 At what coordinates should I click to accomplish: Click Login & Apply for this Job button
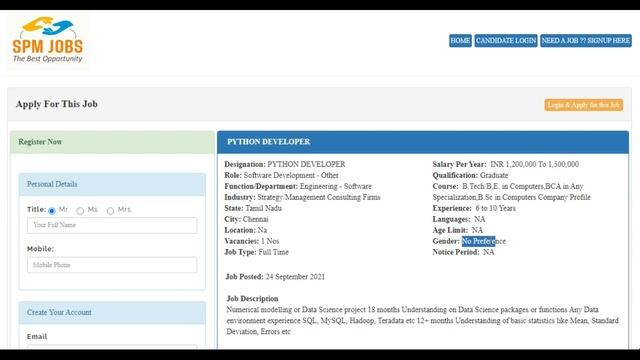pos(583,105)
